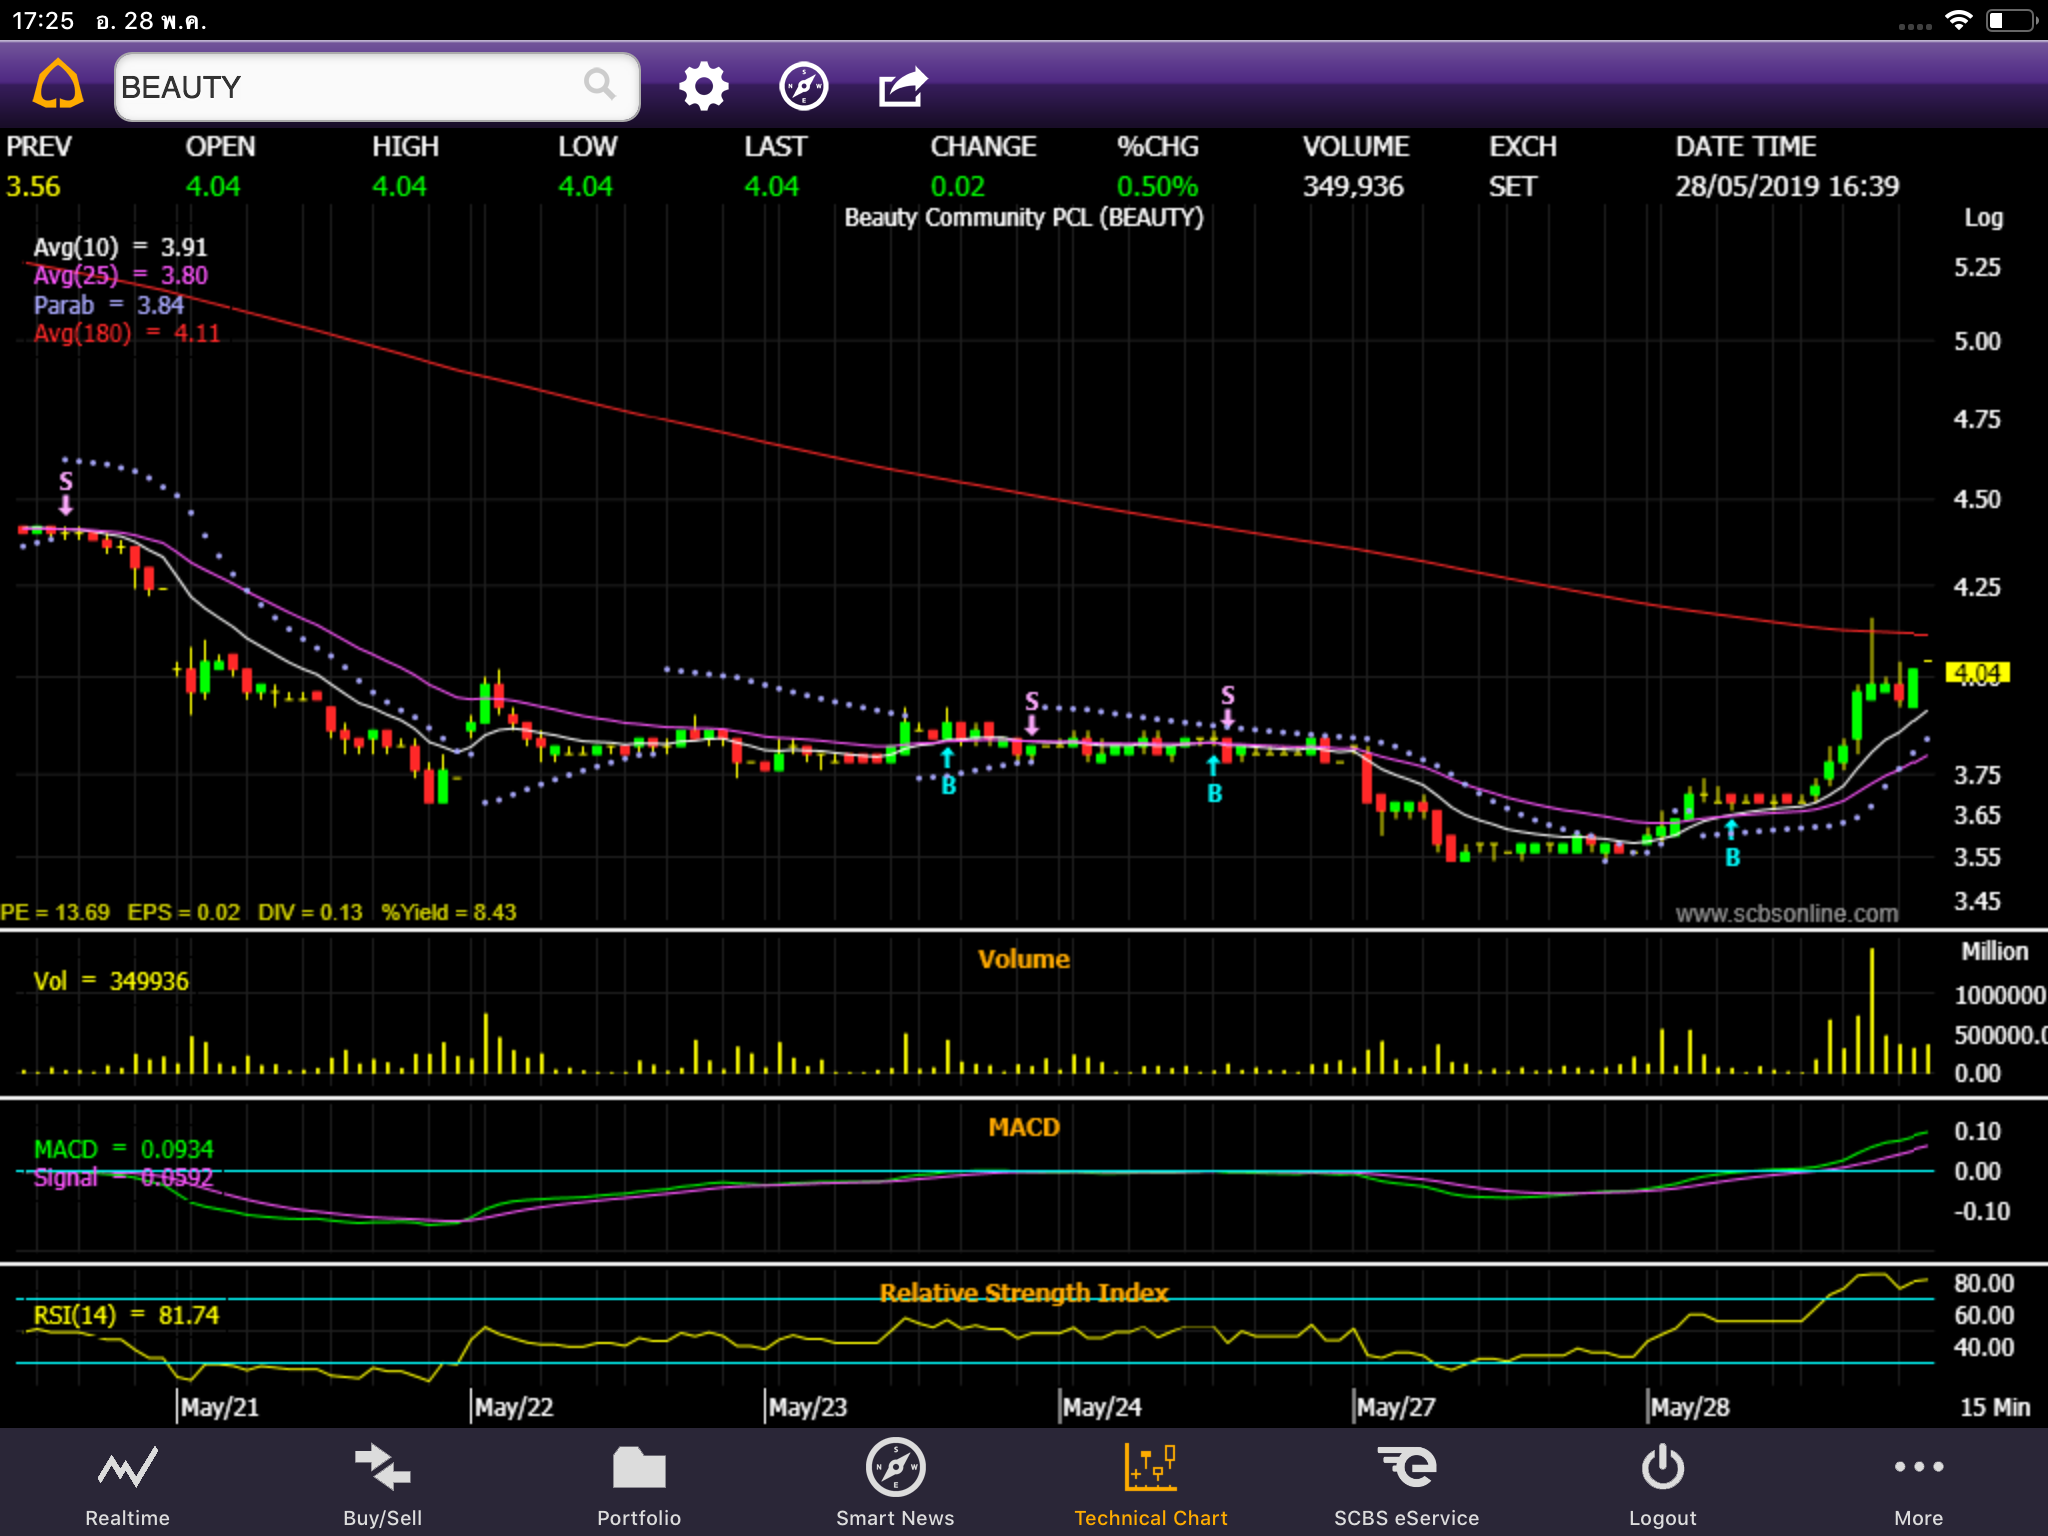Open www.scbsonline.com watermark link
This screenshot has width=2048, height=1536.
click(x=1786, y=913)
